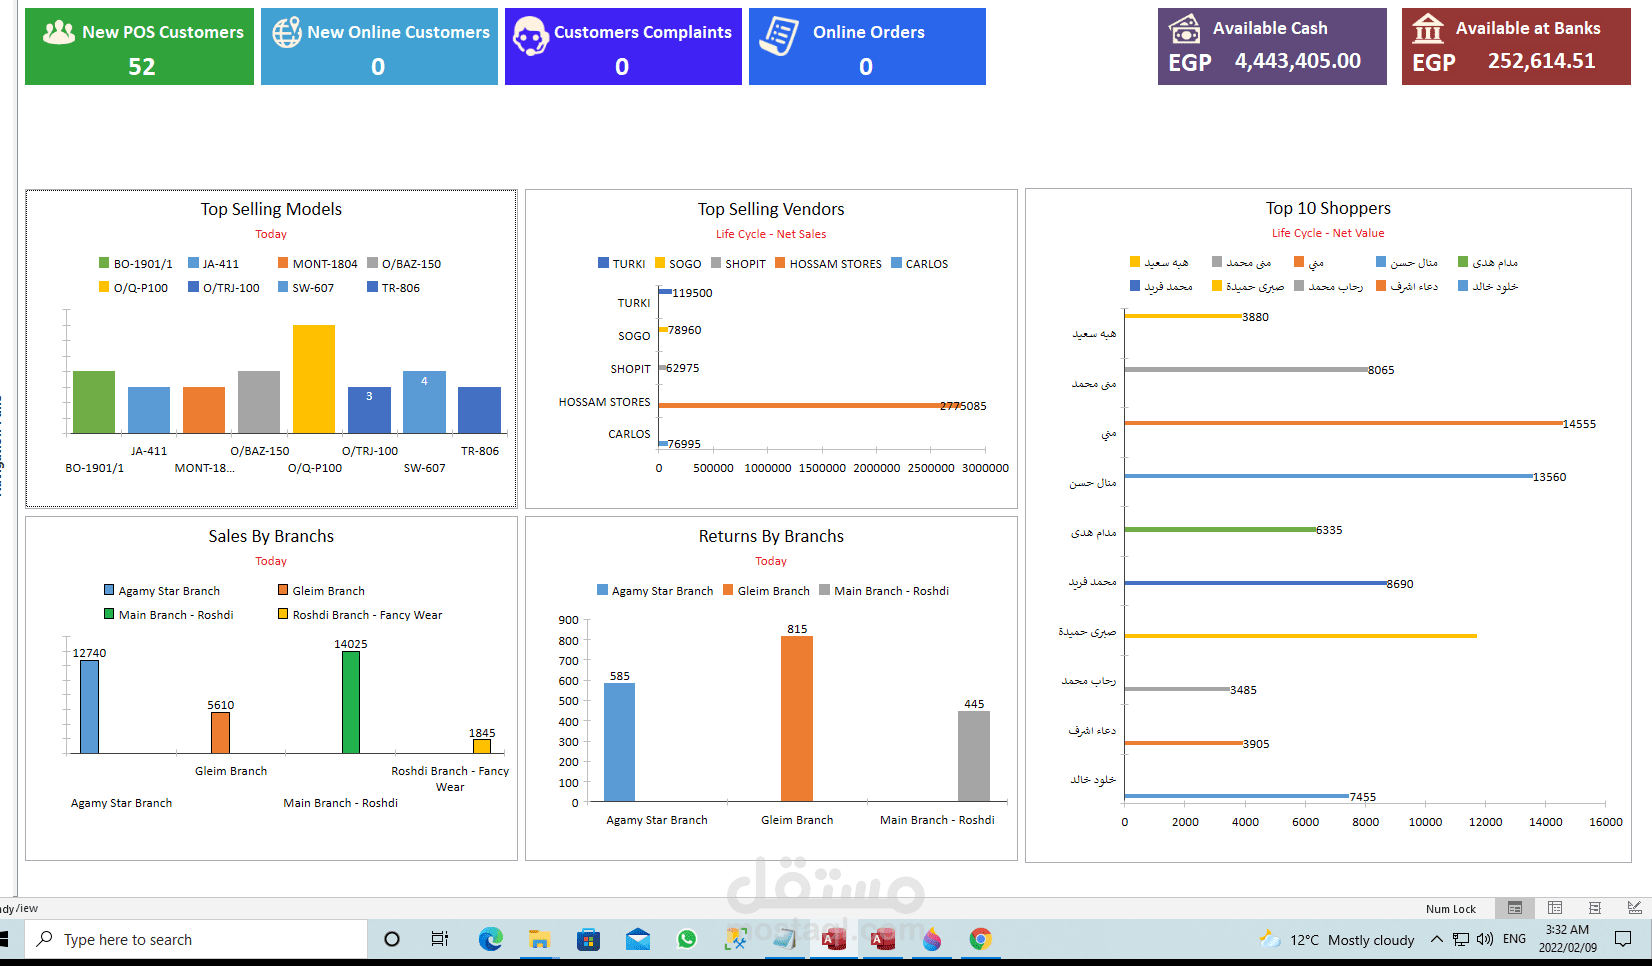1652x966 pixels.
Task: Open the Online Orders tile
Action: click(x=867, y=46)
